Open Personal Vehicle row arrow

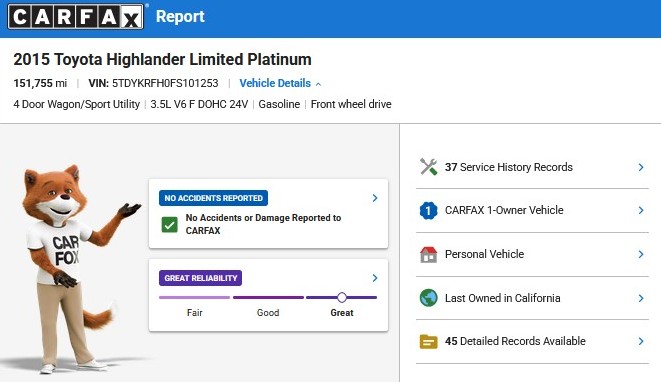coord(641,254)
